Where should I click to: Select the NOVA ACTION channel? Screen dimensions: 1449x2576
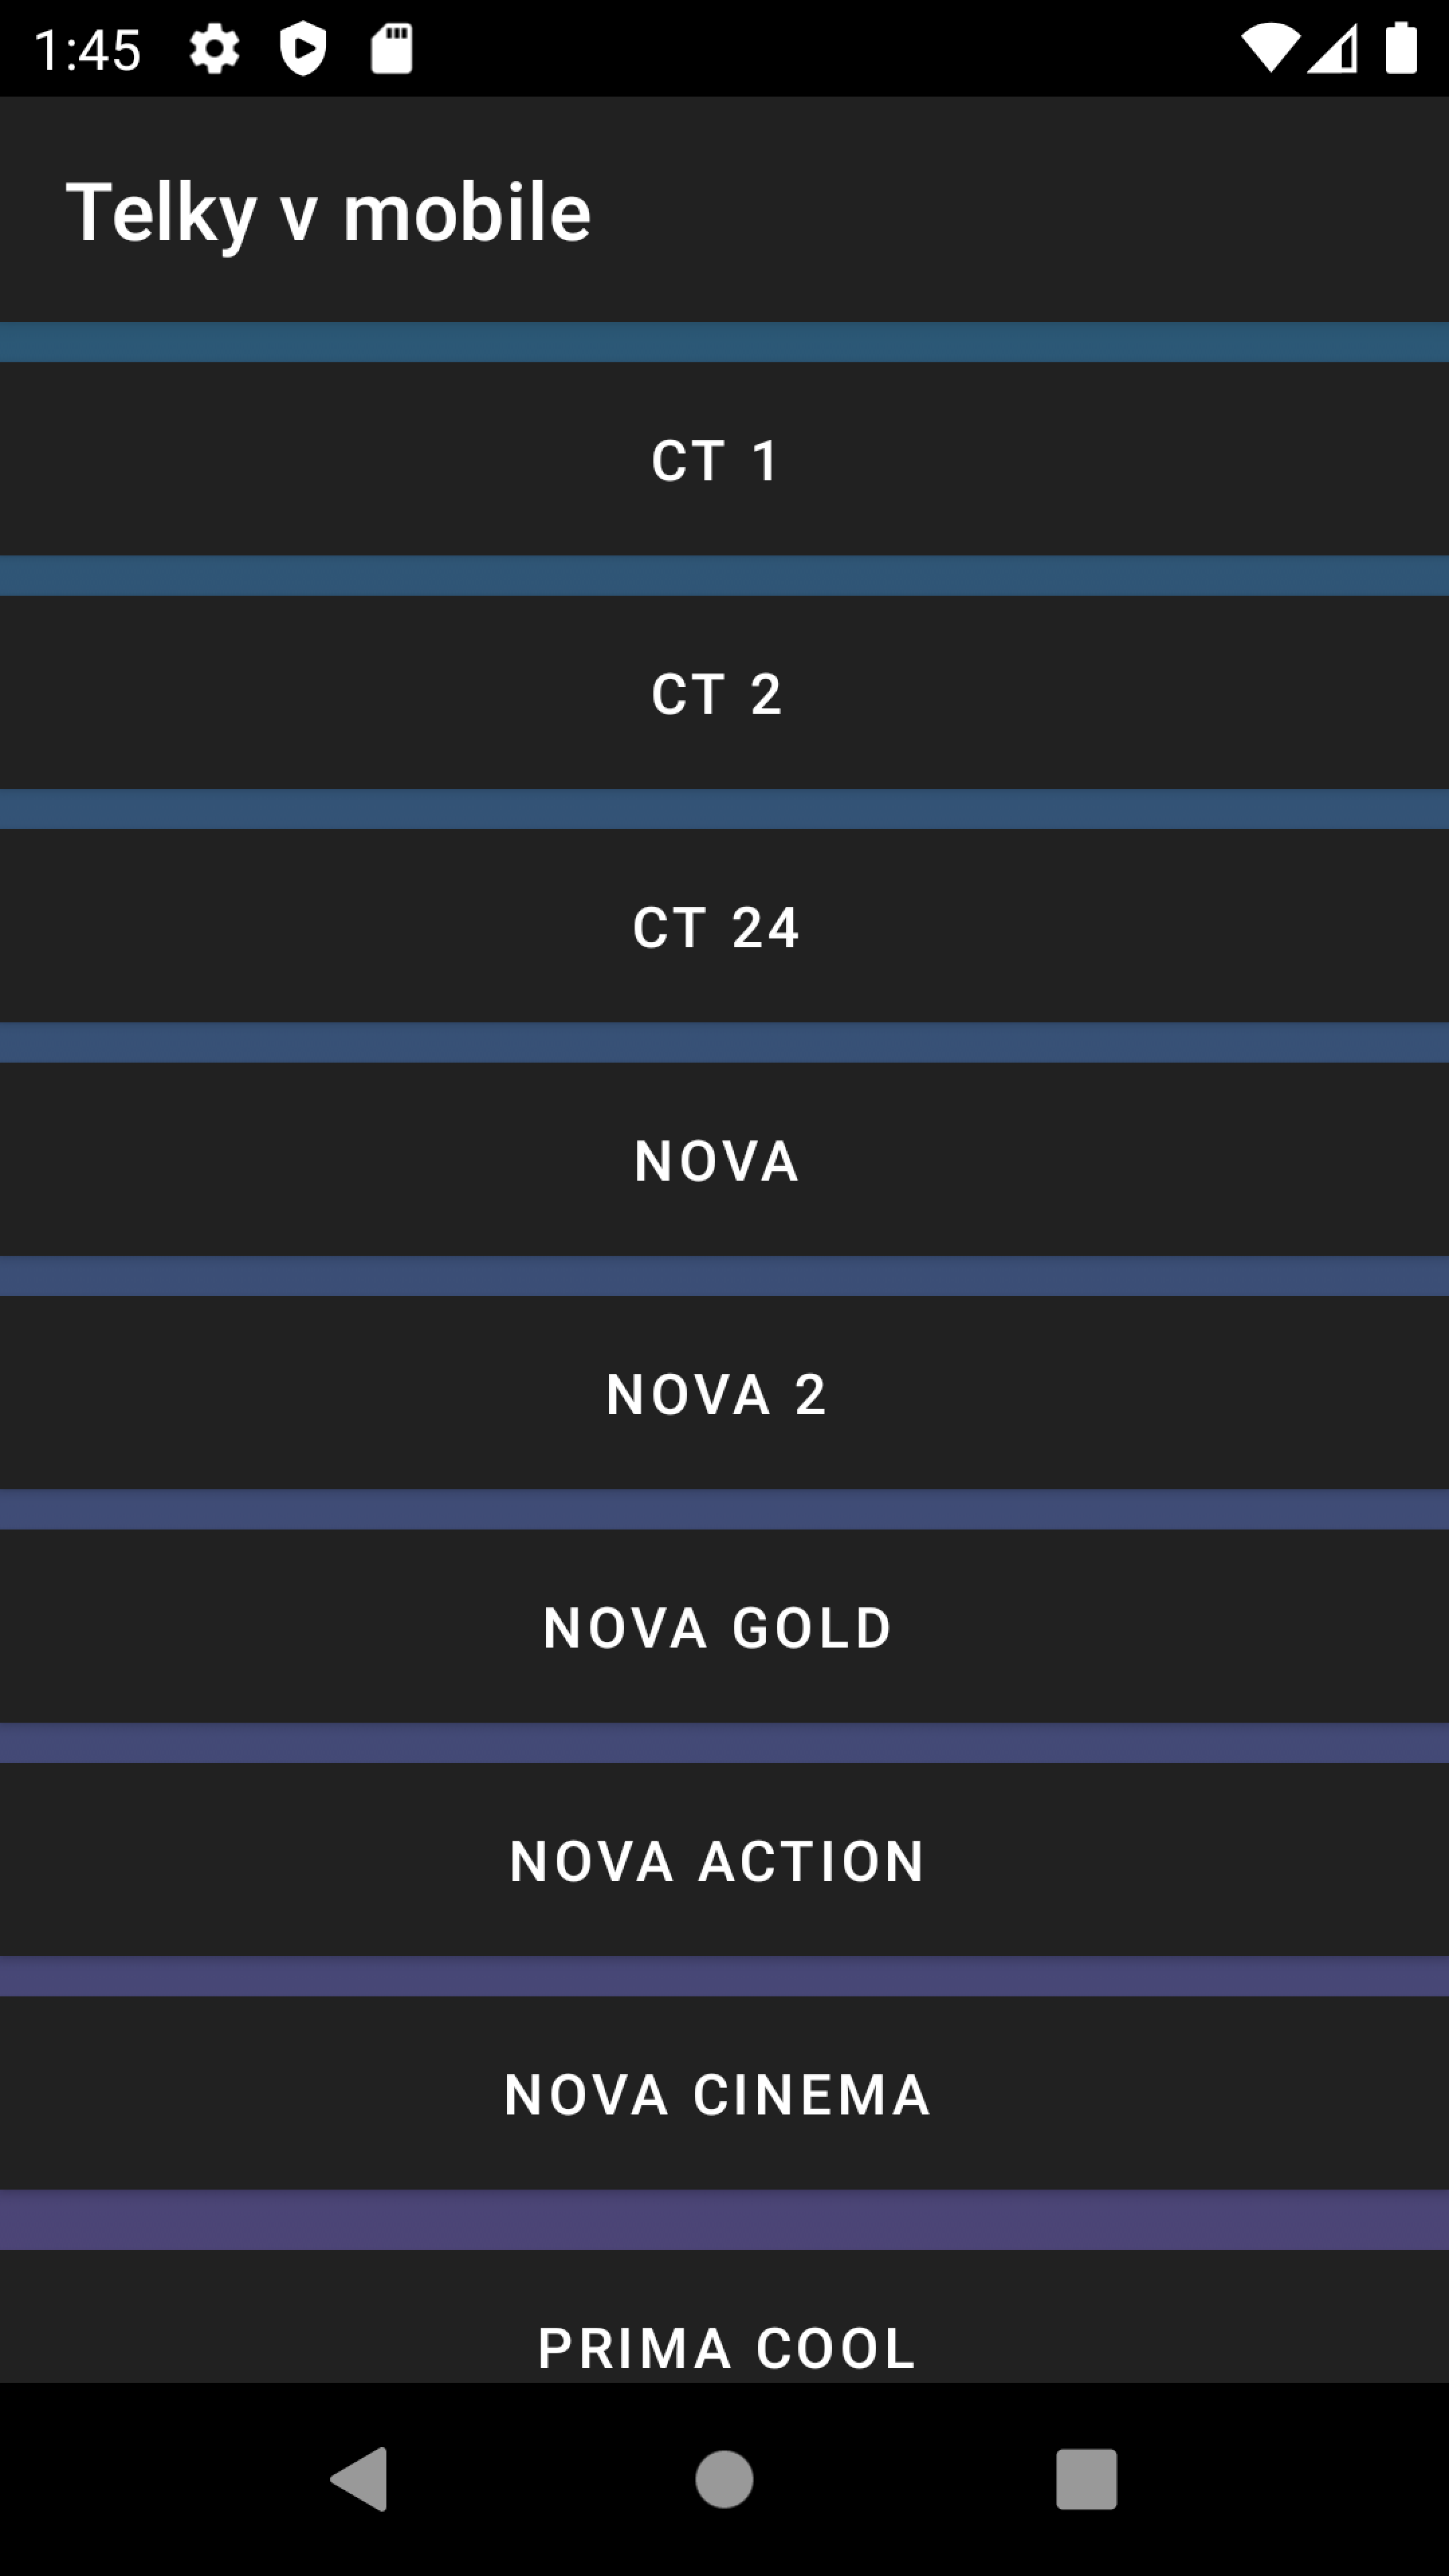pyautogui.click(x=724, y=1859)
